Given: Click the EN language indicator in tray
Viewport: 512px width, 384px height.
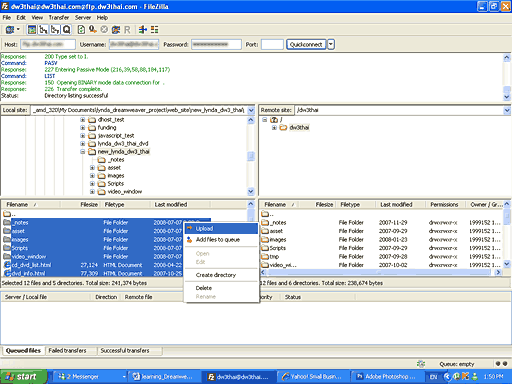Looking at the screenshot, I should pyautogui.click(x=433, y=377).
